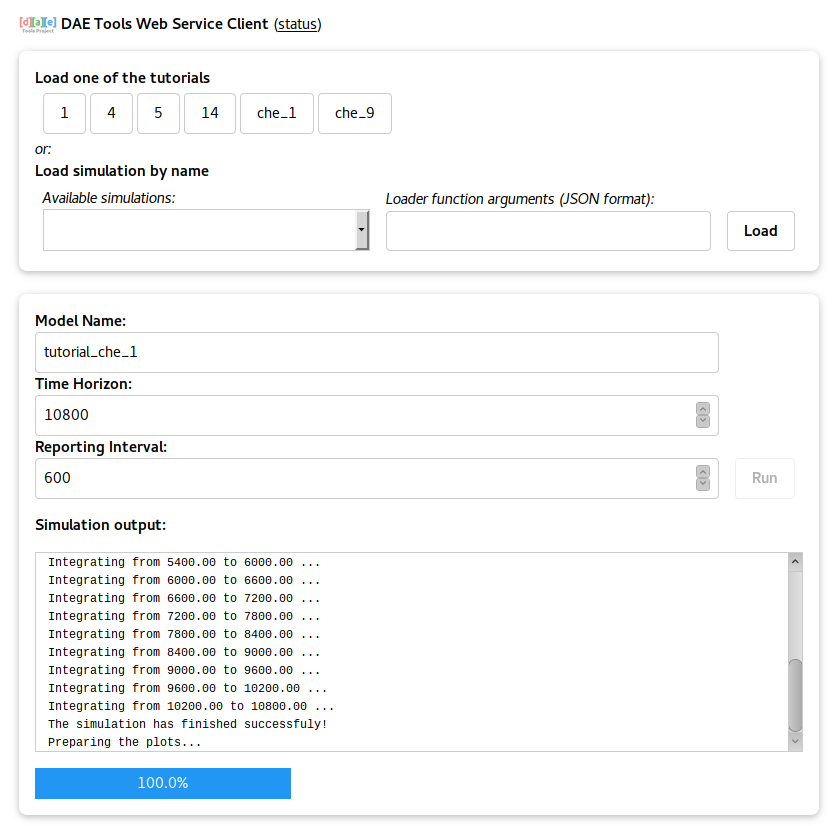Image resolution: width=836 pixels, height=826 pixels.
Task: Increase Reporting Interval with the up arrow
Action: [x=703, y=472]
